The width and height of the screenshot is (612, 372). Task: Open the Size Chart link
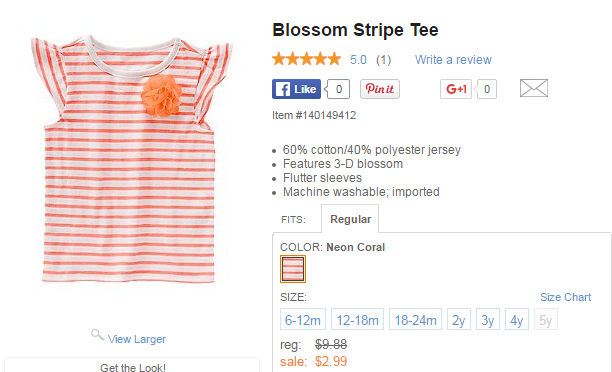(x=566, y=297)
